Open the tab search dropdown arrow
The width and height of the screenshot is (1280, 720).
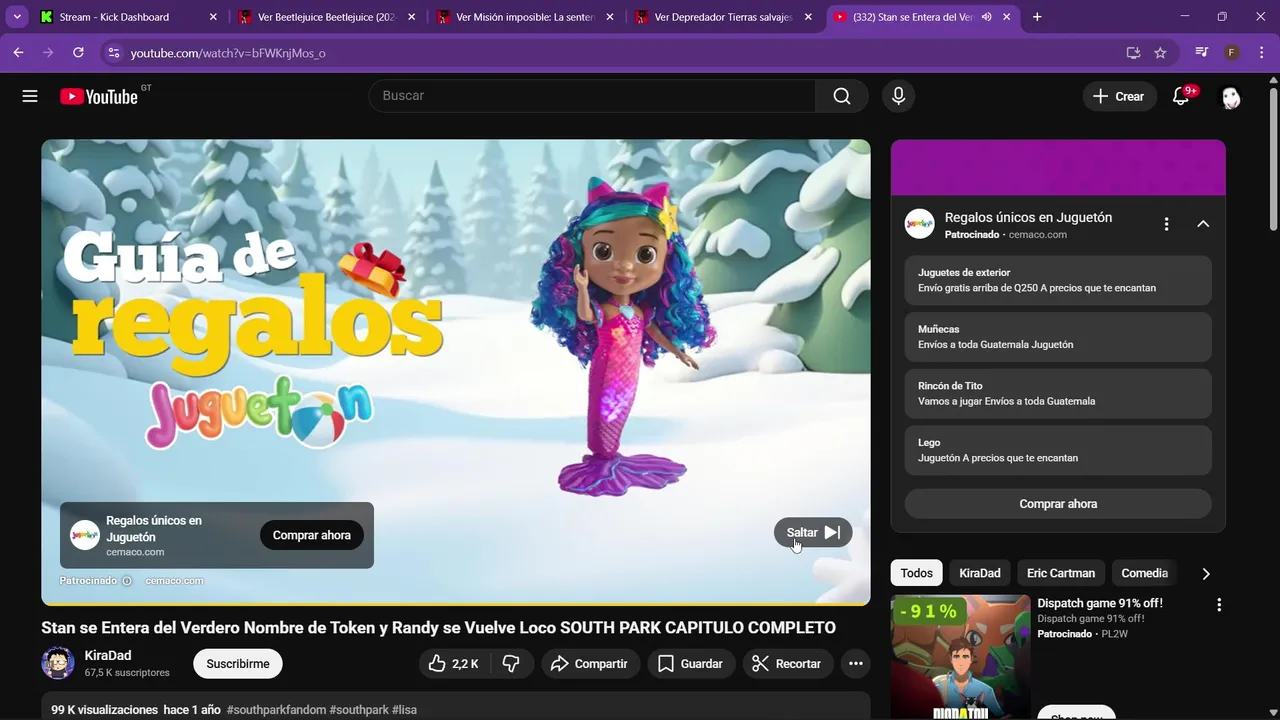click(17, 17)
